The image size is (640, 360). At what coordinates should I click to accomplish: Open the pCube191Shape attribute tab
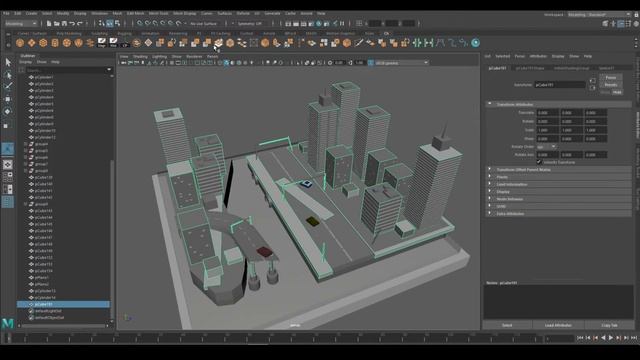530,68
